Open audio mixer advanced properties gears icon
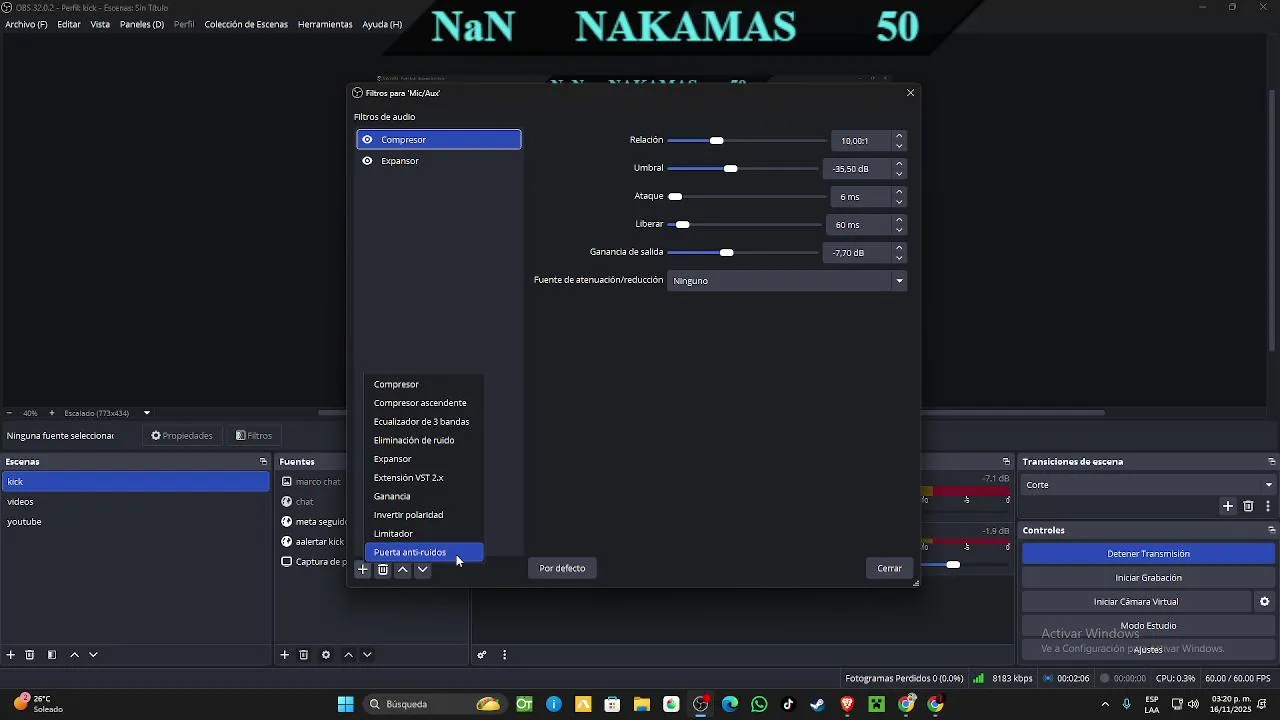 [482, 655]
